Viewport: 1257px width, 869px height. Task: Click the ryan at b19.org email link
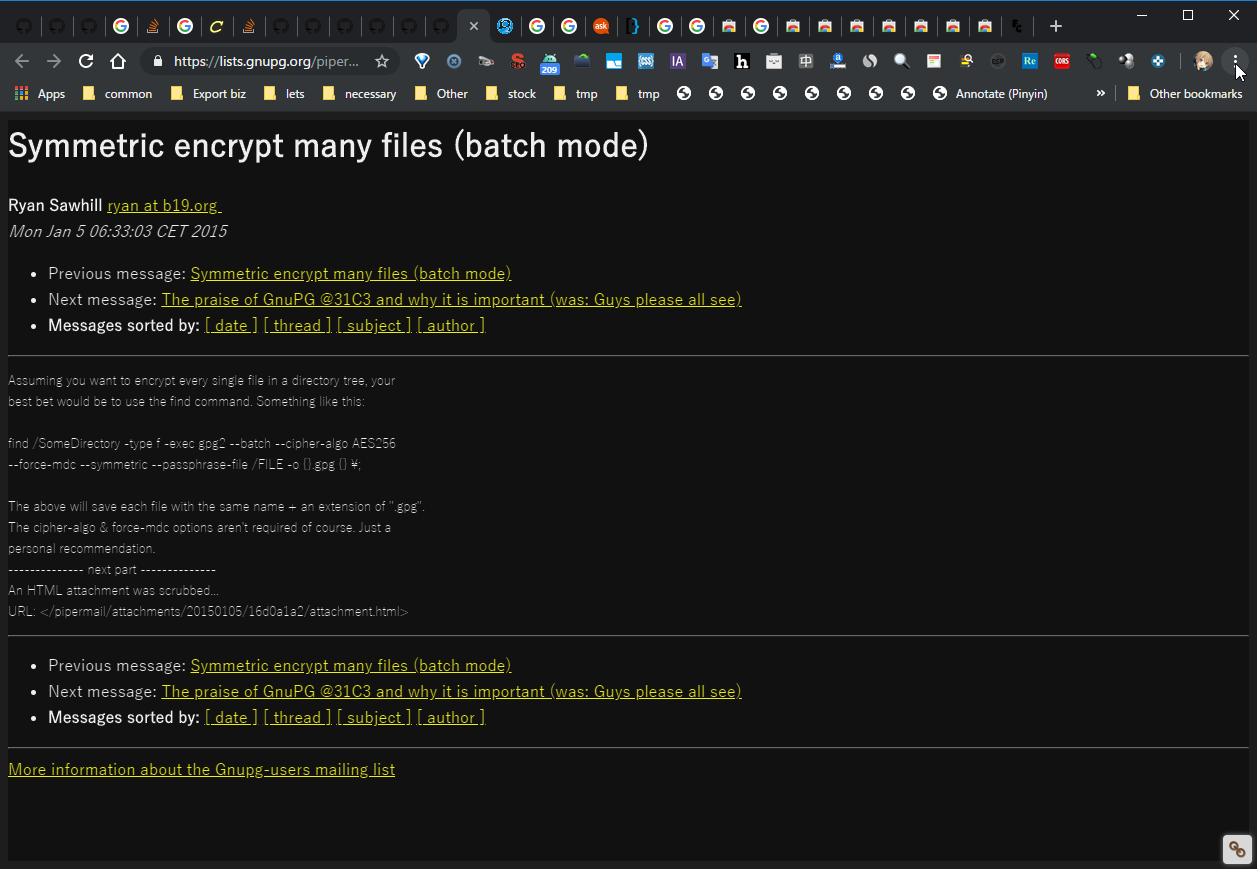[164, 205]
